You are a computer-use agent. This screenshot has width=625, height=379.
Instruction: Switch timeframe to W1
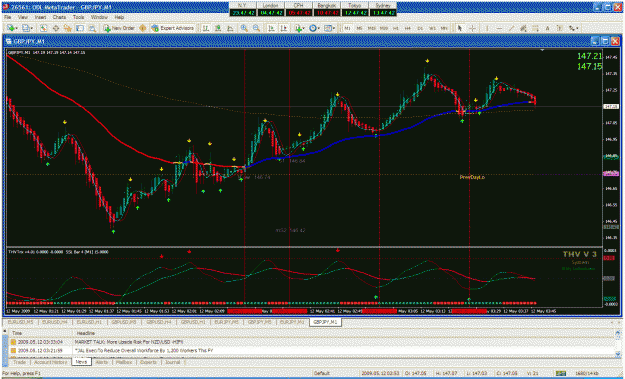(432, 28)
